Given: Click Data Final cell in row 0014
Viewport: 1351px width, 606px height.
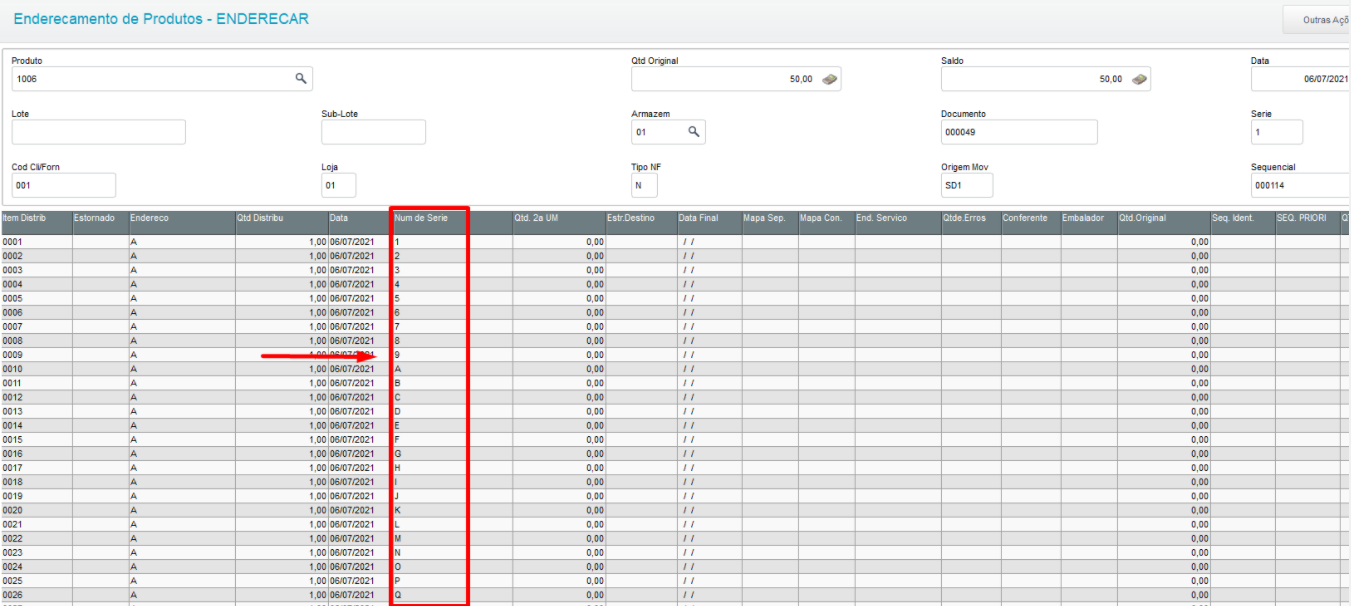Looking at the screenshot, I should 709,426.
